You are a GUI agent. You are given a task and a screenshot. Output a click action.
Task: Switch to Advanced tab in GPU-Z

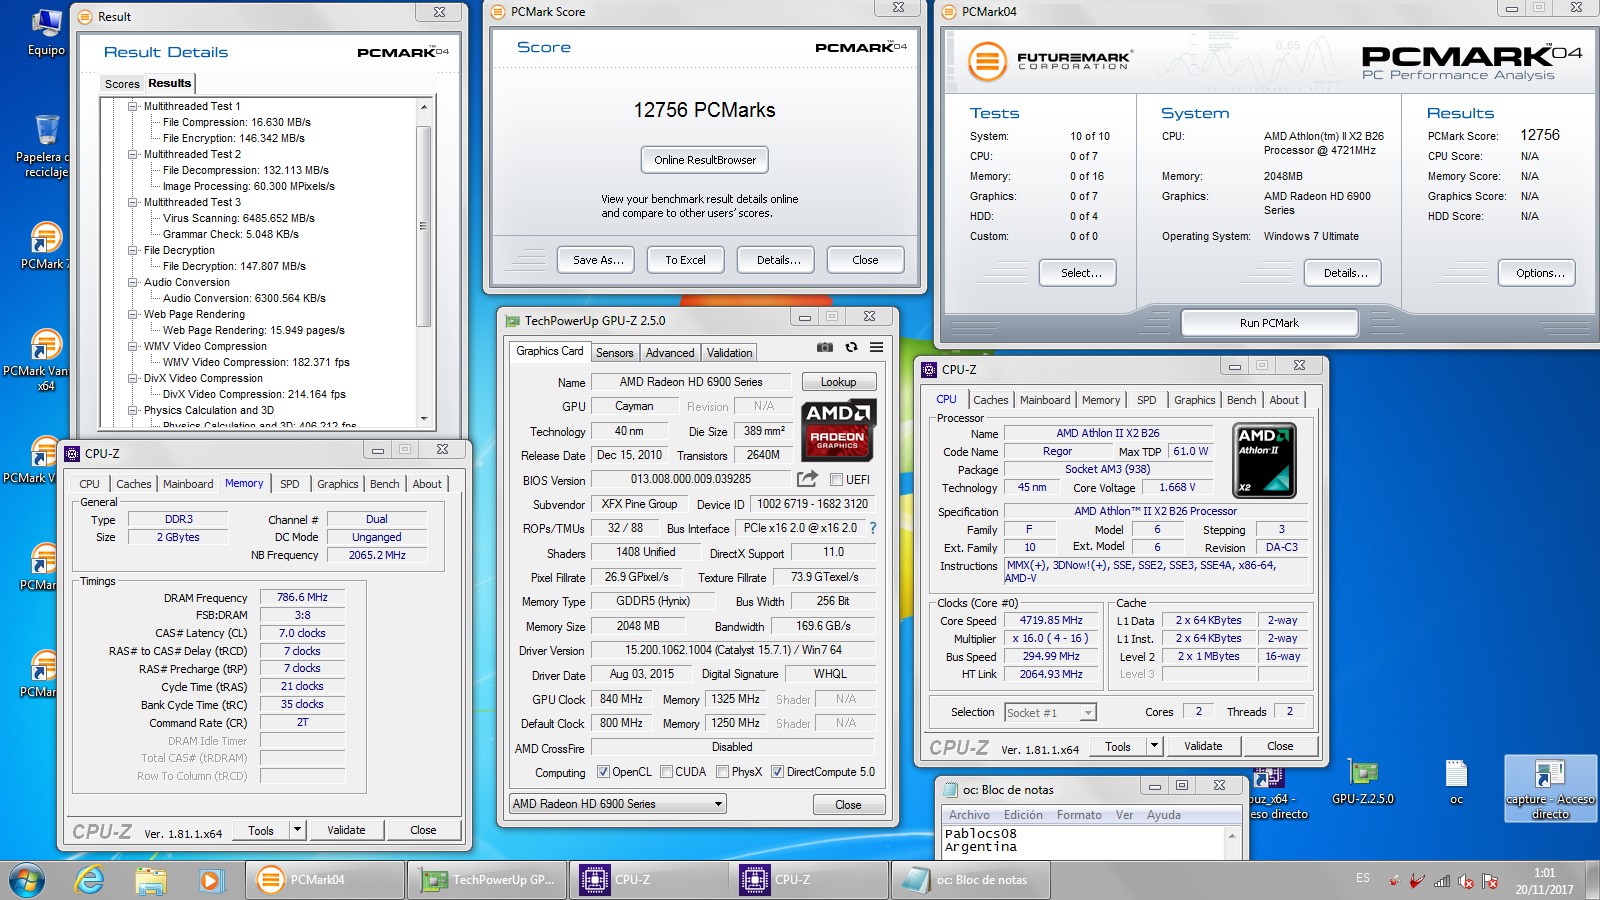tap(669, 353)
